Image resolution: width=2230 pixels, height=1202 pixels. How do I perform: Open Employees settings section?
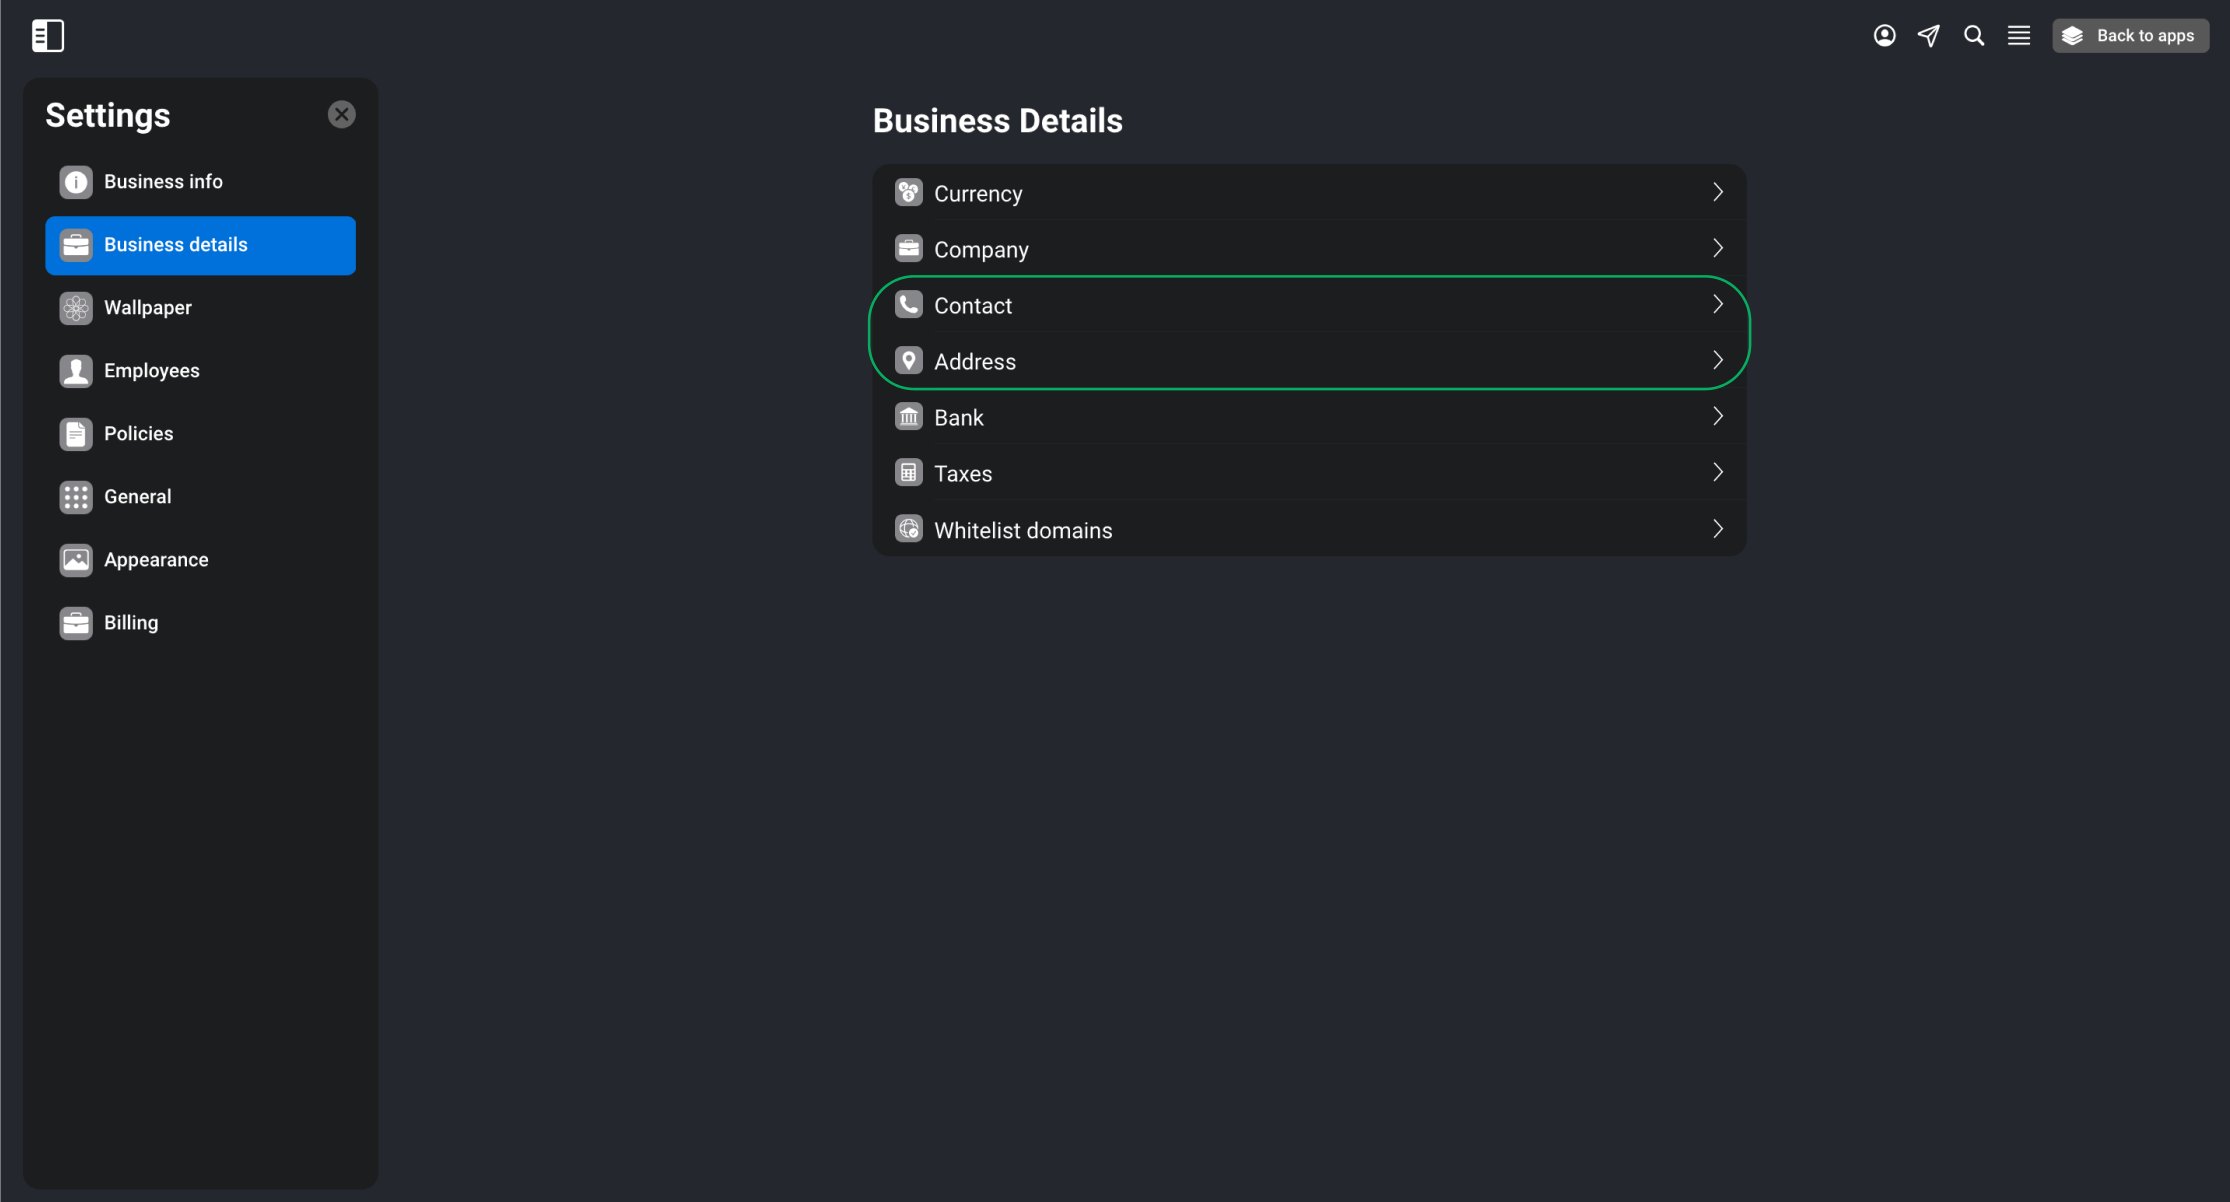tap(200, 371)
